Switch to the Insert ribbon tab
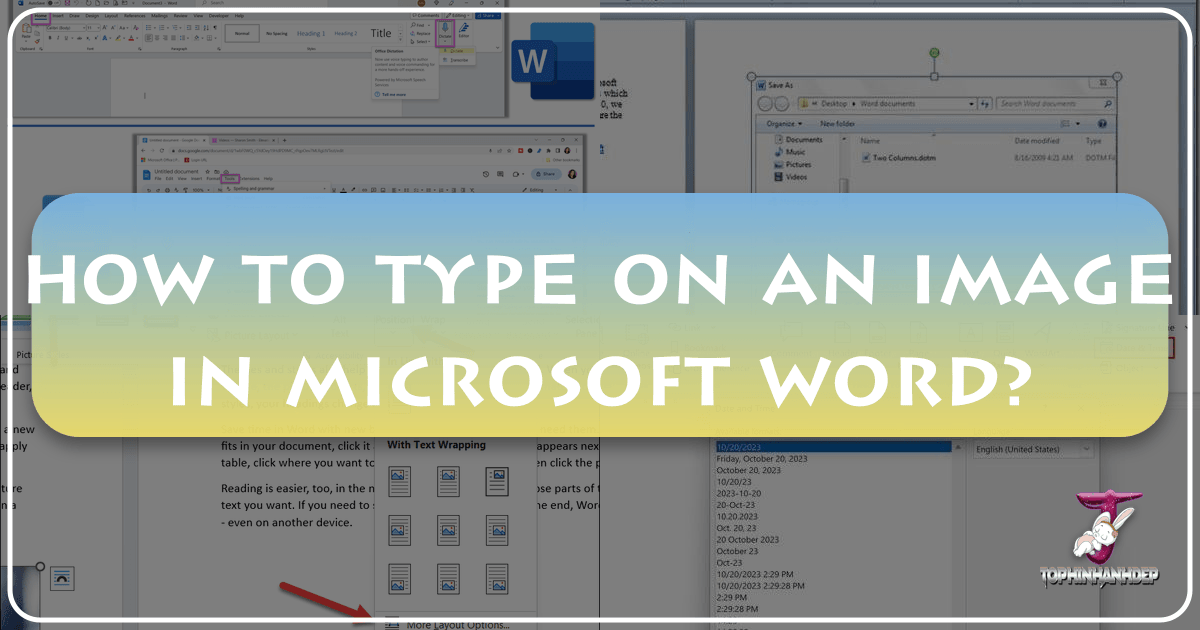This screenshot has height=630, width=1200. [58, 16]
